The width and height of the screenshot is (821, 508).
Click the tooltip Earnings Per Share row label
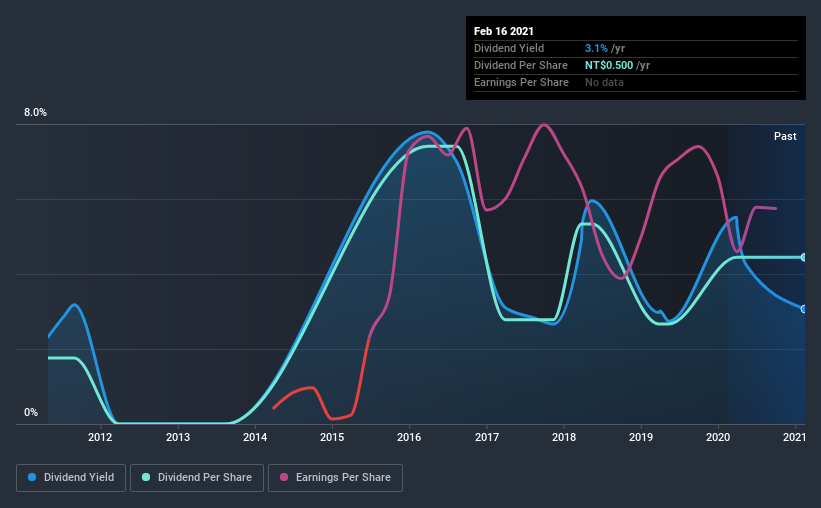click(x=521, y=82)
